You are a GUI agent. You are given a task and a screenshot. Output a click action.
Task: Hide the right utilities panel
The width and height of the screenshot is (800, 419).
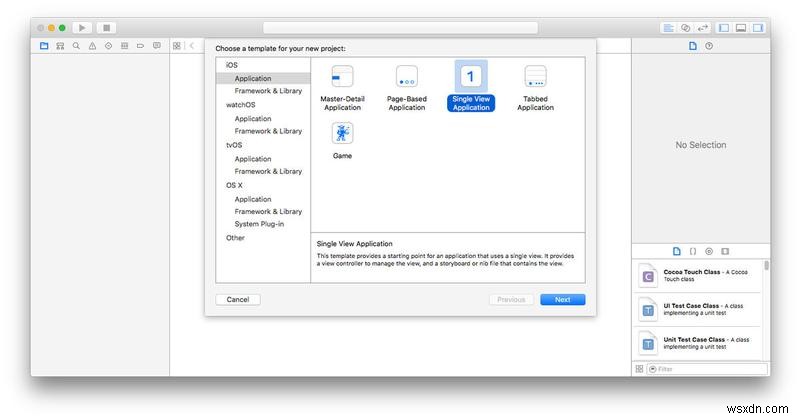757,27
